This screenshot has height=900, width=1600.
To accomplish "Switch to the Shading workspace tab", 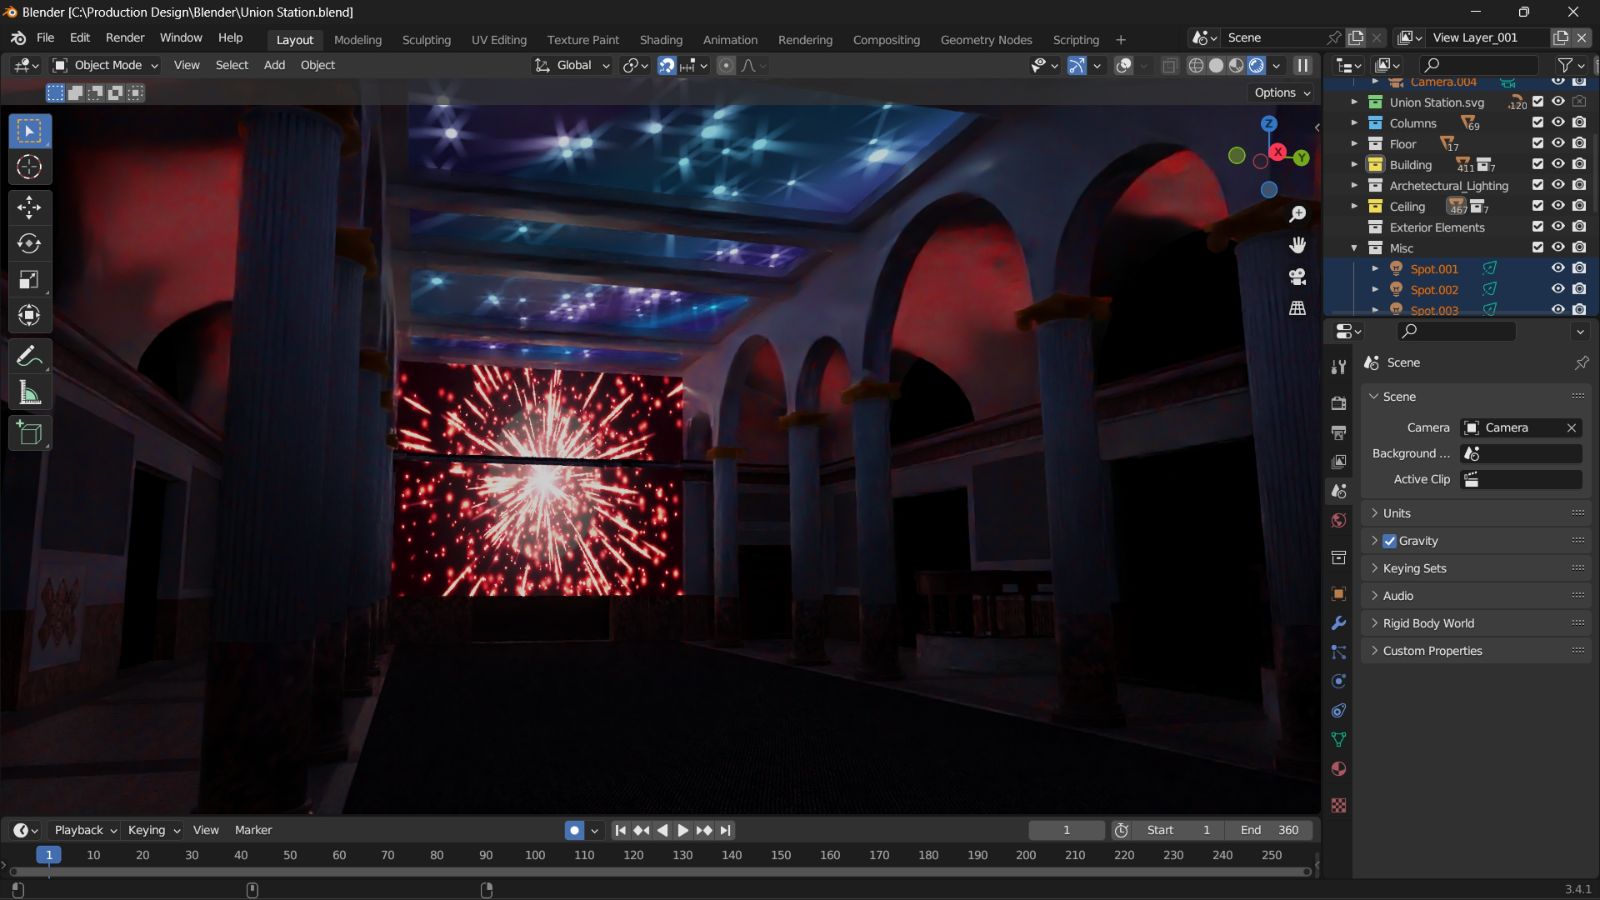I will point(661,40).
